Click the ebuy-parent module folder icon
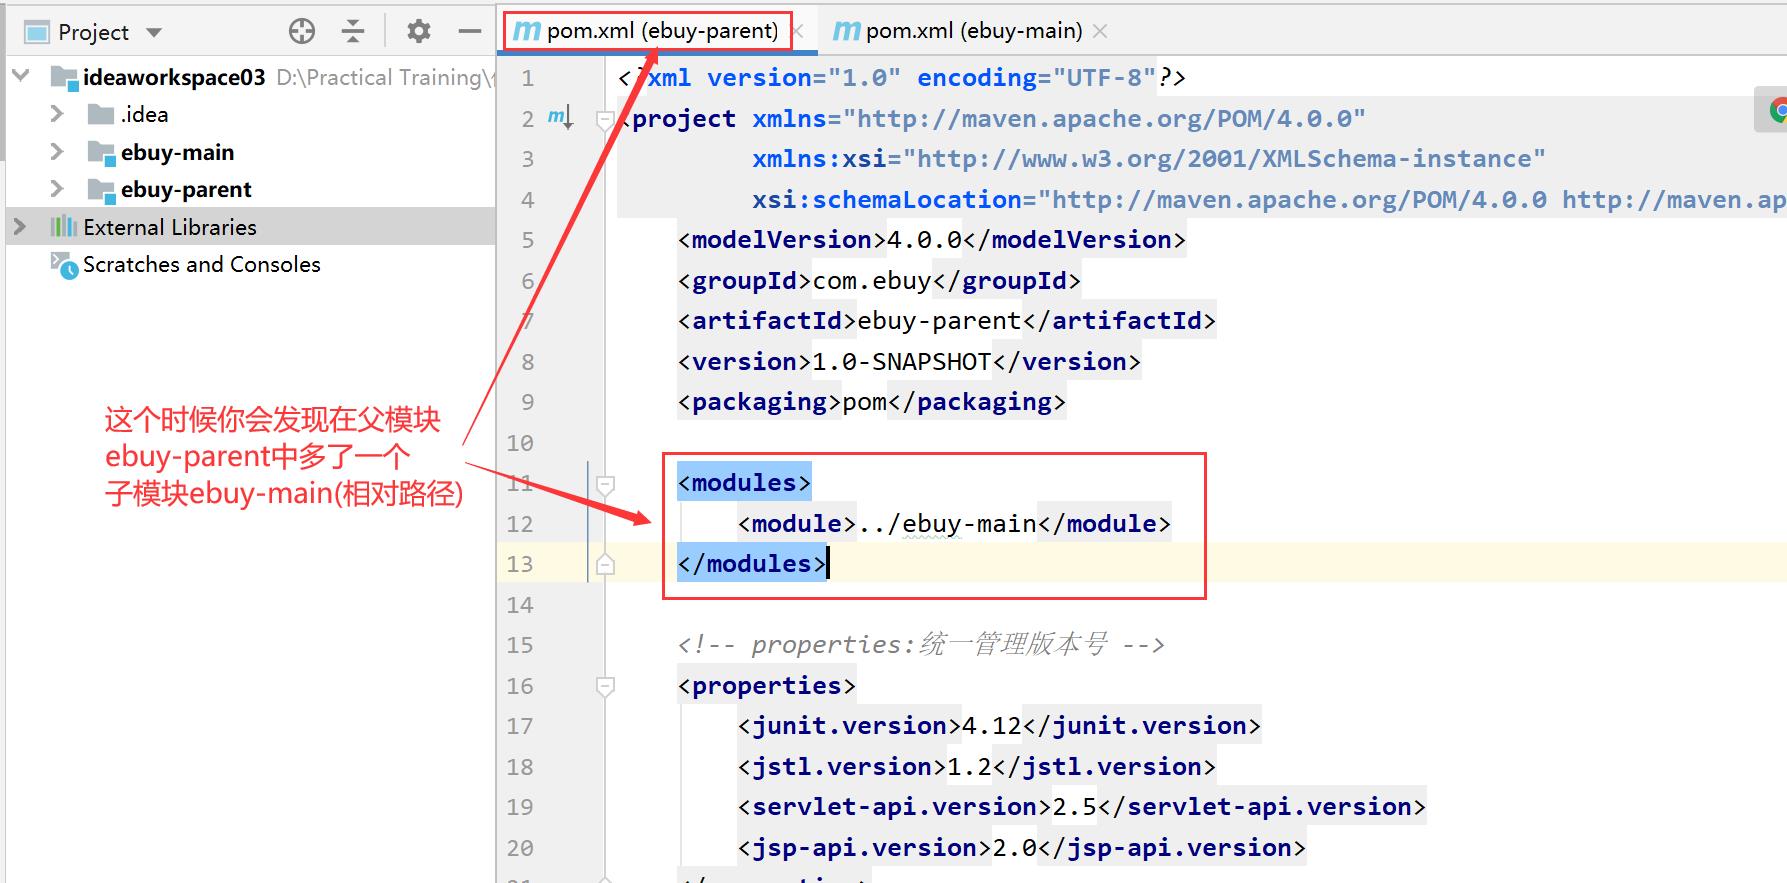Image resolution: width=1787 pixels, height=883 pixels. pyautogui.click(x=101, y=190)
